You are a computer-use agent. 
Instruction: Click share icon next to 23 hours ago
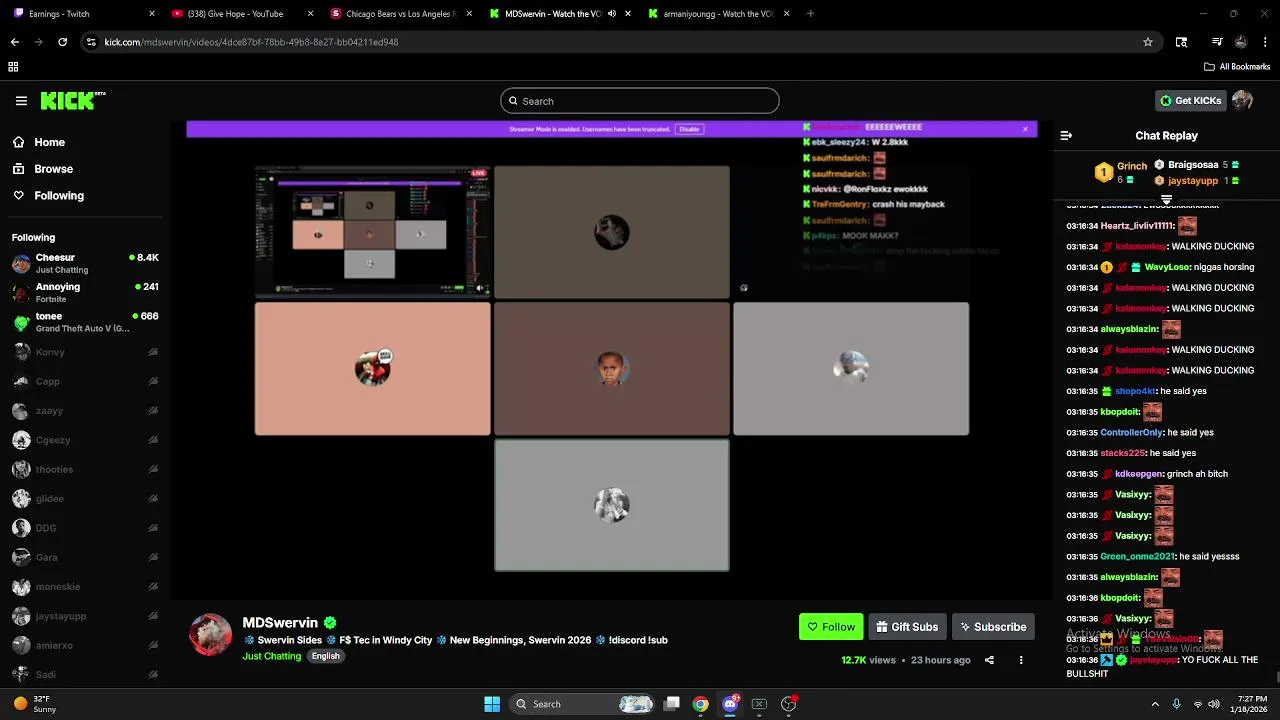(x=989, y=660)
